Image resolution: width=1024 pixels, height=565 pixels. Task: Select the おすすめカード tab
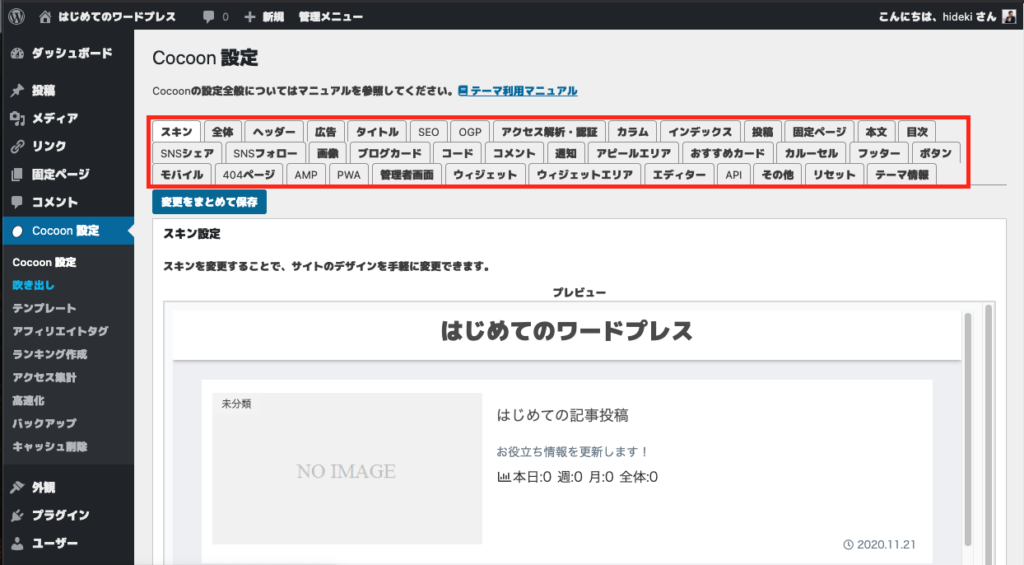(x=728, y=153)
